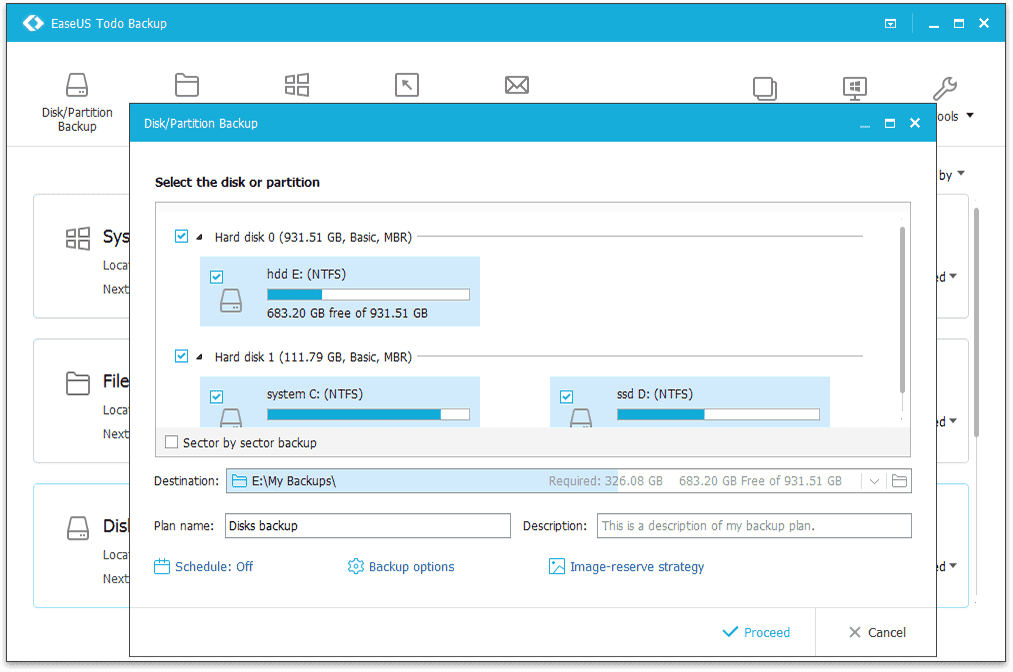
Task: Uncheck hdd E: partition checkbox
Action: [x=216, y=277]
